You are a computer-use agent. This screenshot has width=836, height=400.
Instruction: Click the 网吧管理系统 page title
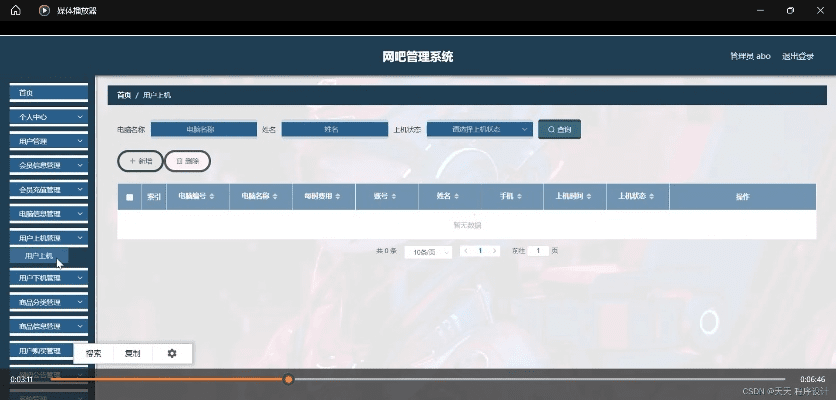418,57
